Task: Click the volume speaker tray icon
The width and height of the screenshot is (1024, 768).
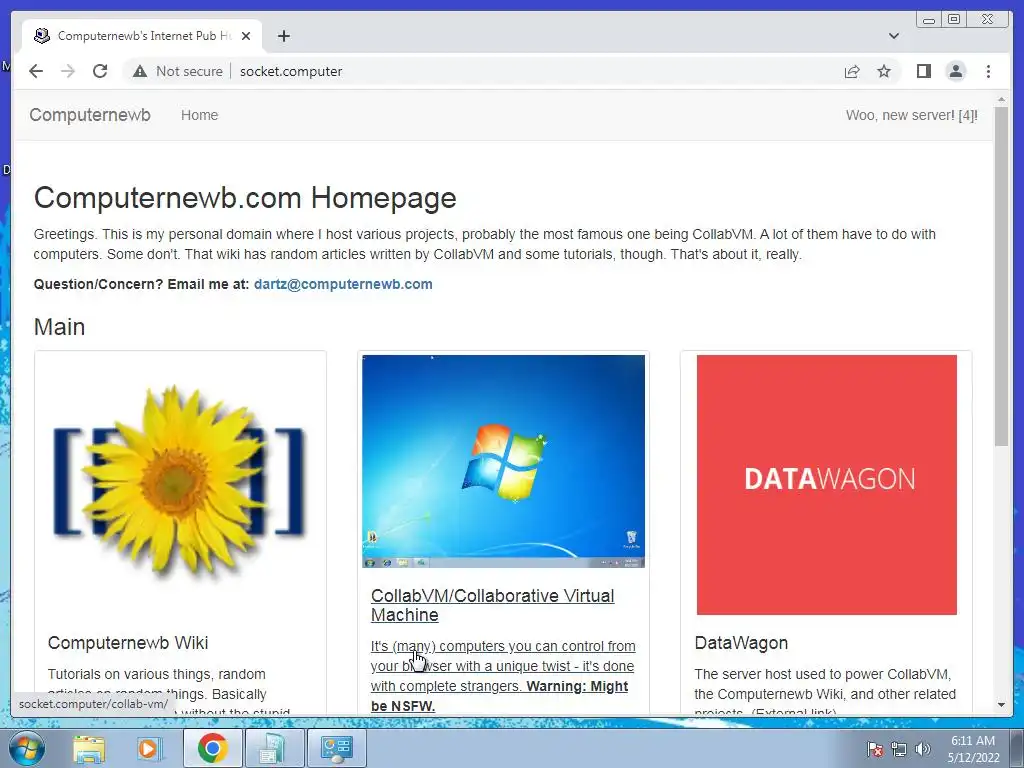Action: 923,749
